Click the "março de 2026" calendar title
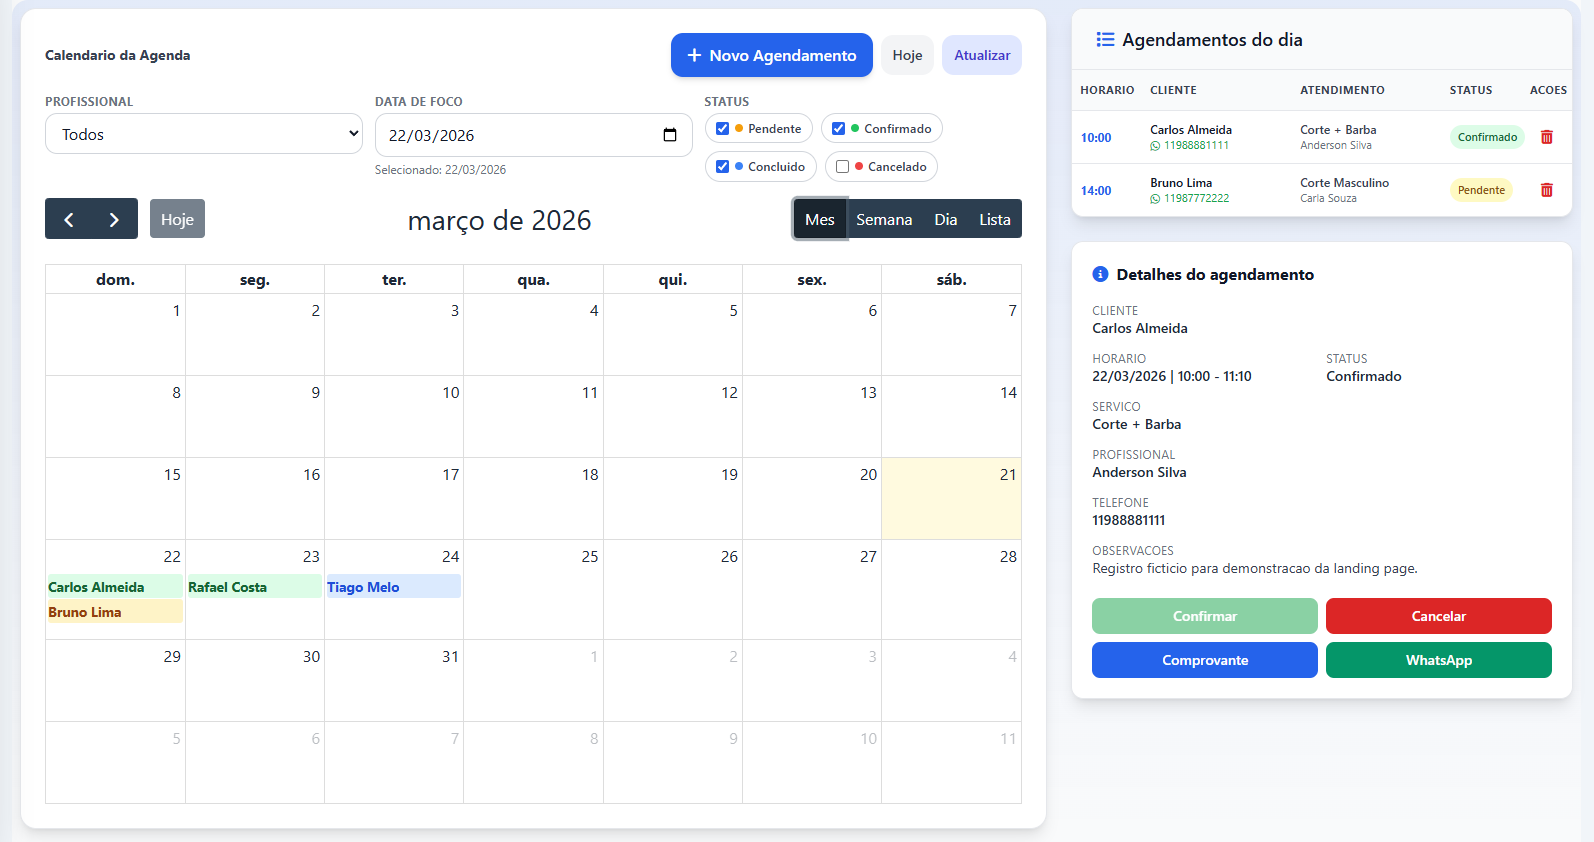1594x842 pixels. click(x=499, y=220)
